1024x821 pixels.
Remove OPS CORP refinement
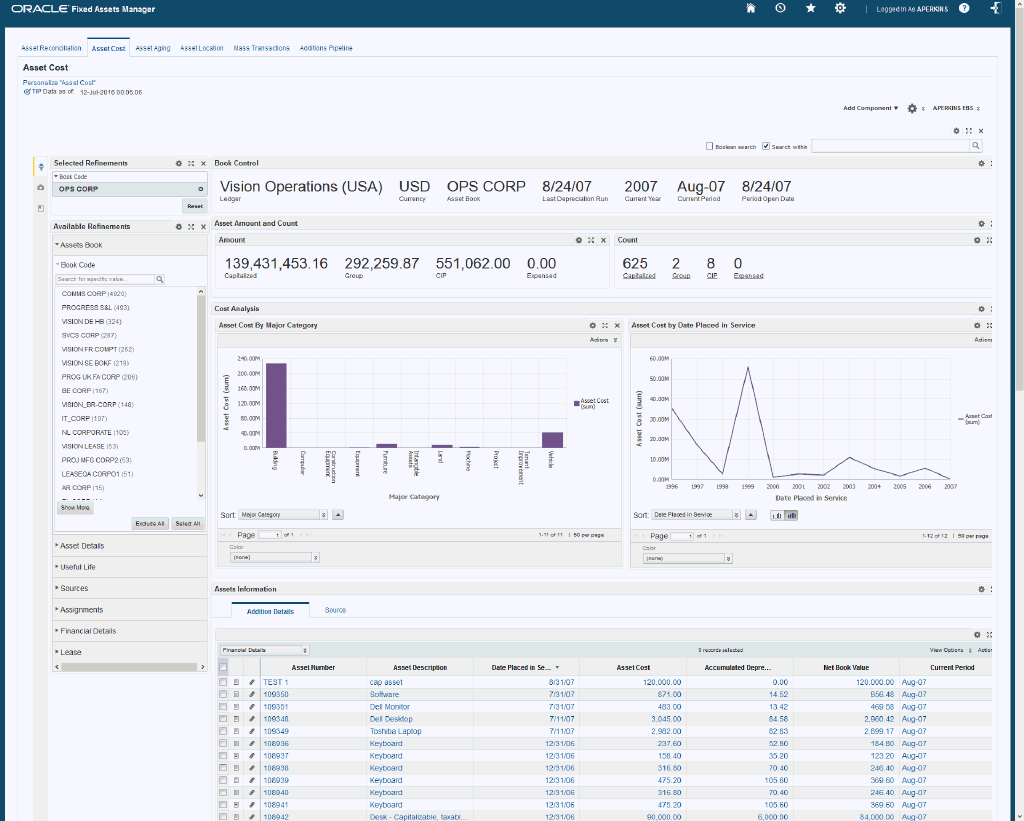[x=200, y=189]
